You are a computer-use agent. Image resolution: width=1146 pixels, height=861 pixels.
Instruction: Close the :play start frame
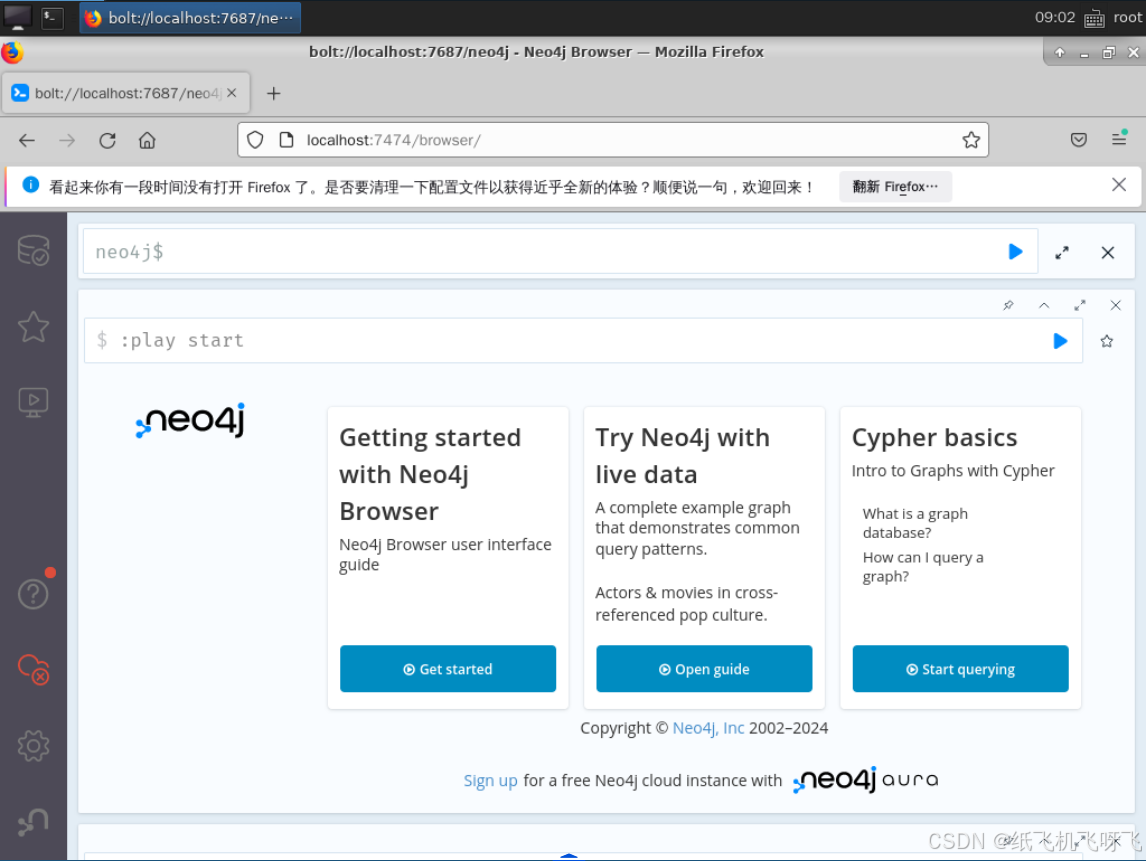click(1115, 306)
